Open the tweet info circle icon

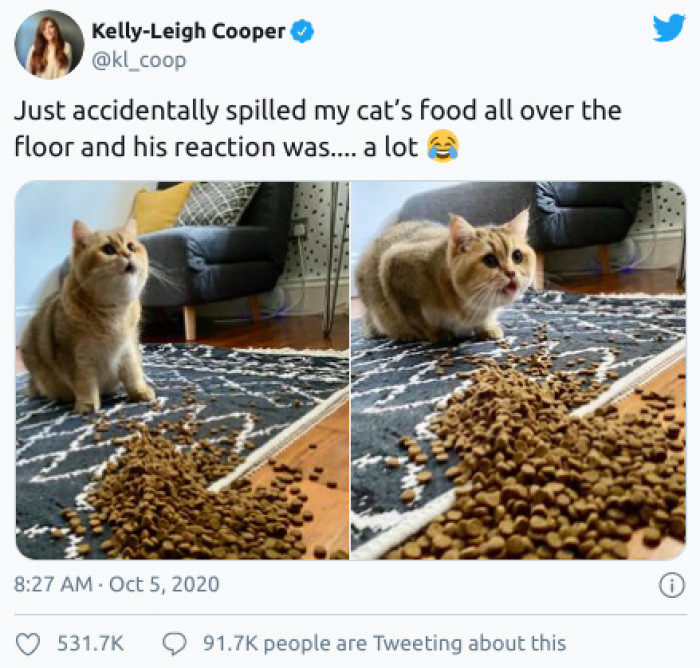(672, 585)
